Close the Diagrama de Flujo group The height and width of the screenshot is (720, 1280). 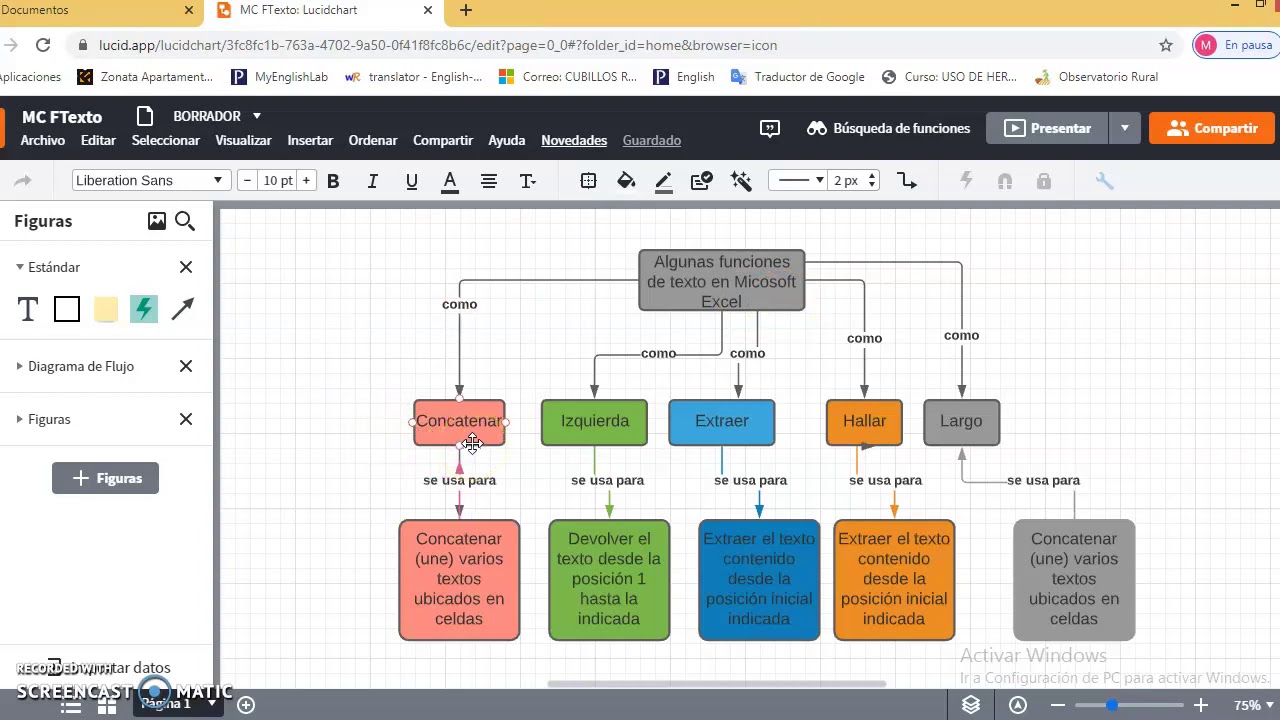pos(186,366)
